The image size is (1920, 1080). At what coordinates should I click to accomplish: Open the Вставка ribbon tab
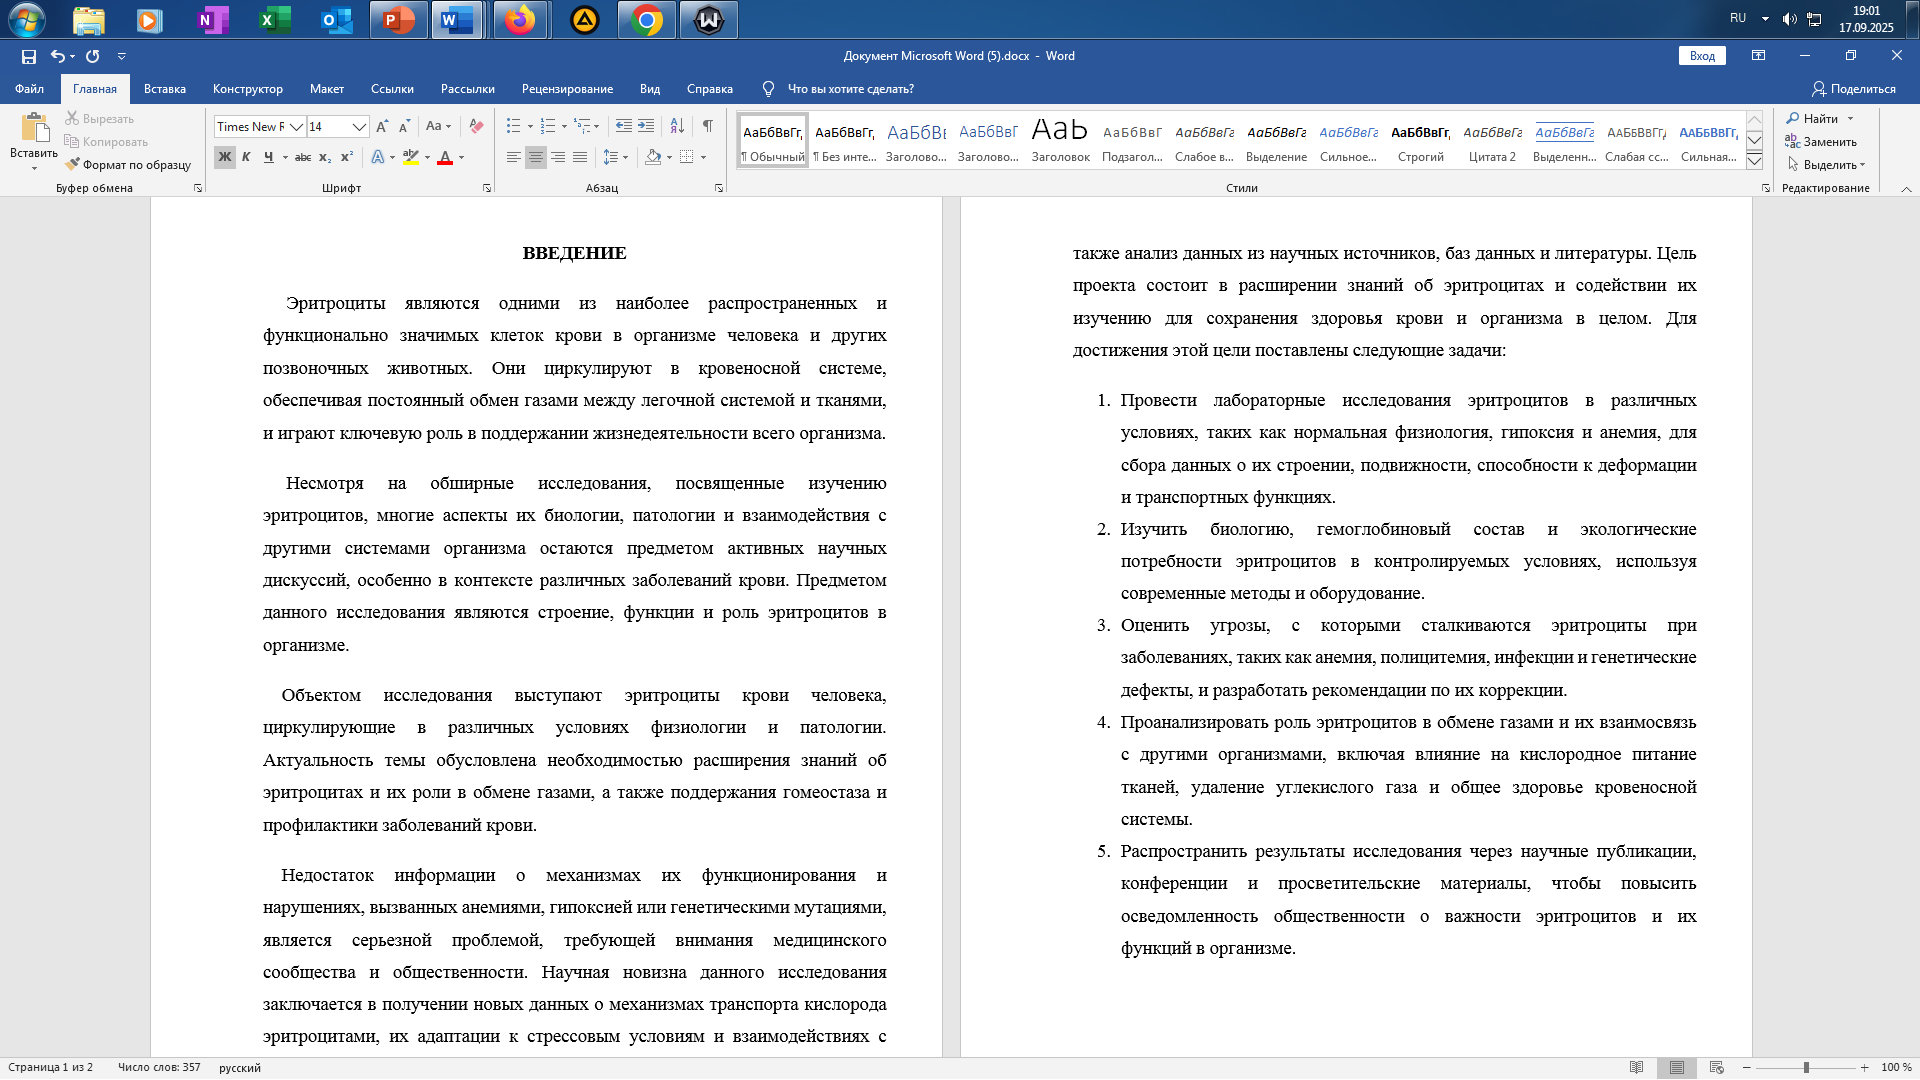tap(165, 89)
